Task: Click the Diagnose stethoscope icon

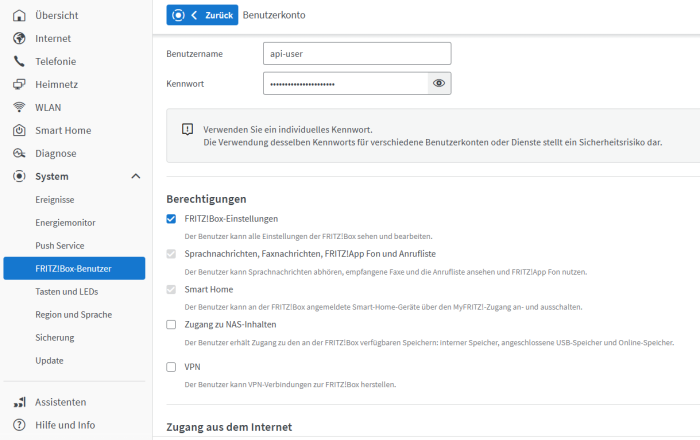Action: click(18, 153)
